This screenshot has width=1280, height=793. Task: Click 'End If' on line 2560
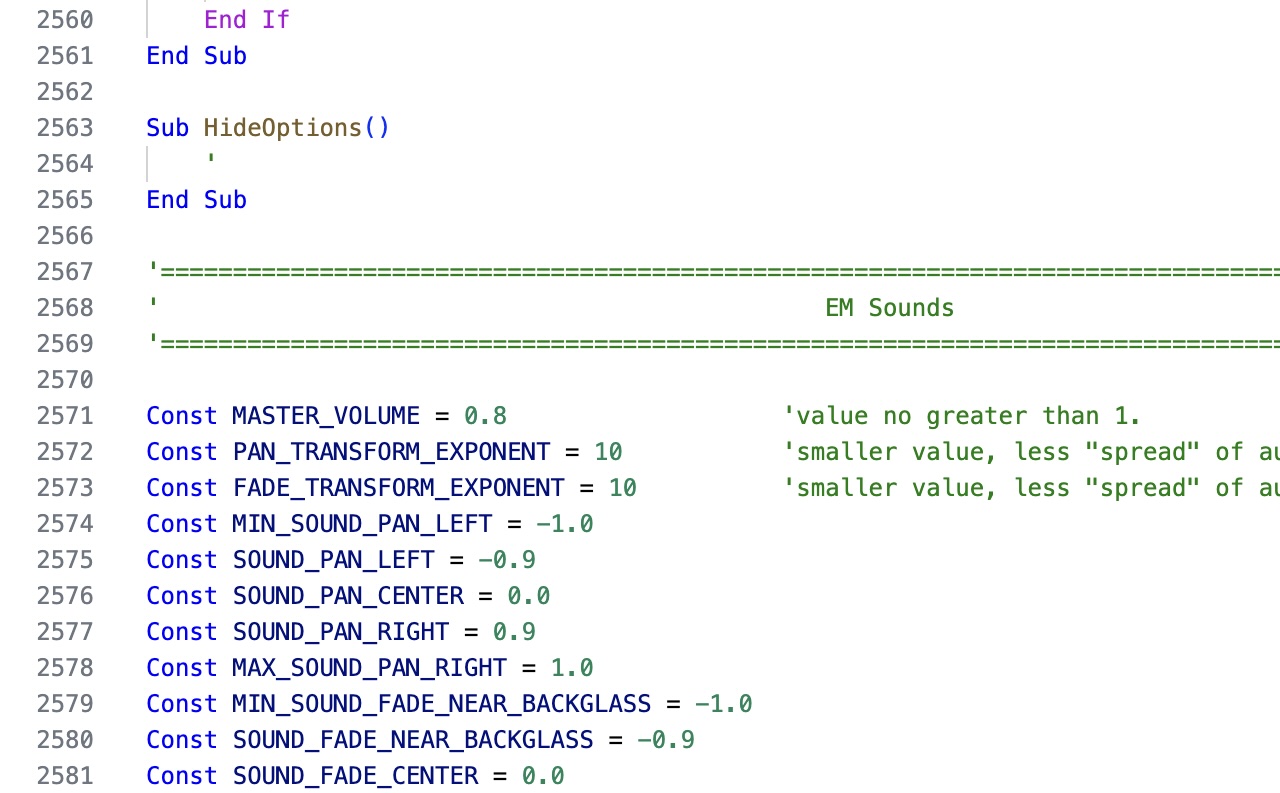click(247, 20)
